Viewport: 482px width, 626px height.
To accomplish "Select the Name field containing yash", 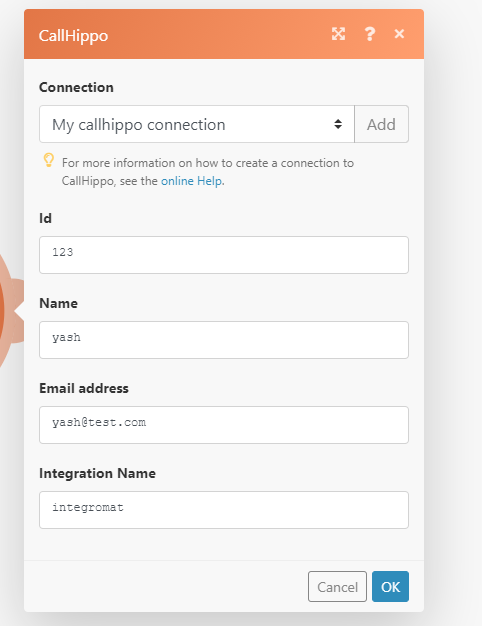I will [224, 340].
